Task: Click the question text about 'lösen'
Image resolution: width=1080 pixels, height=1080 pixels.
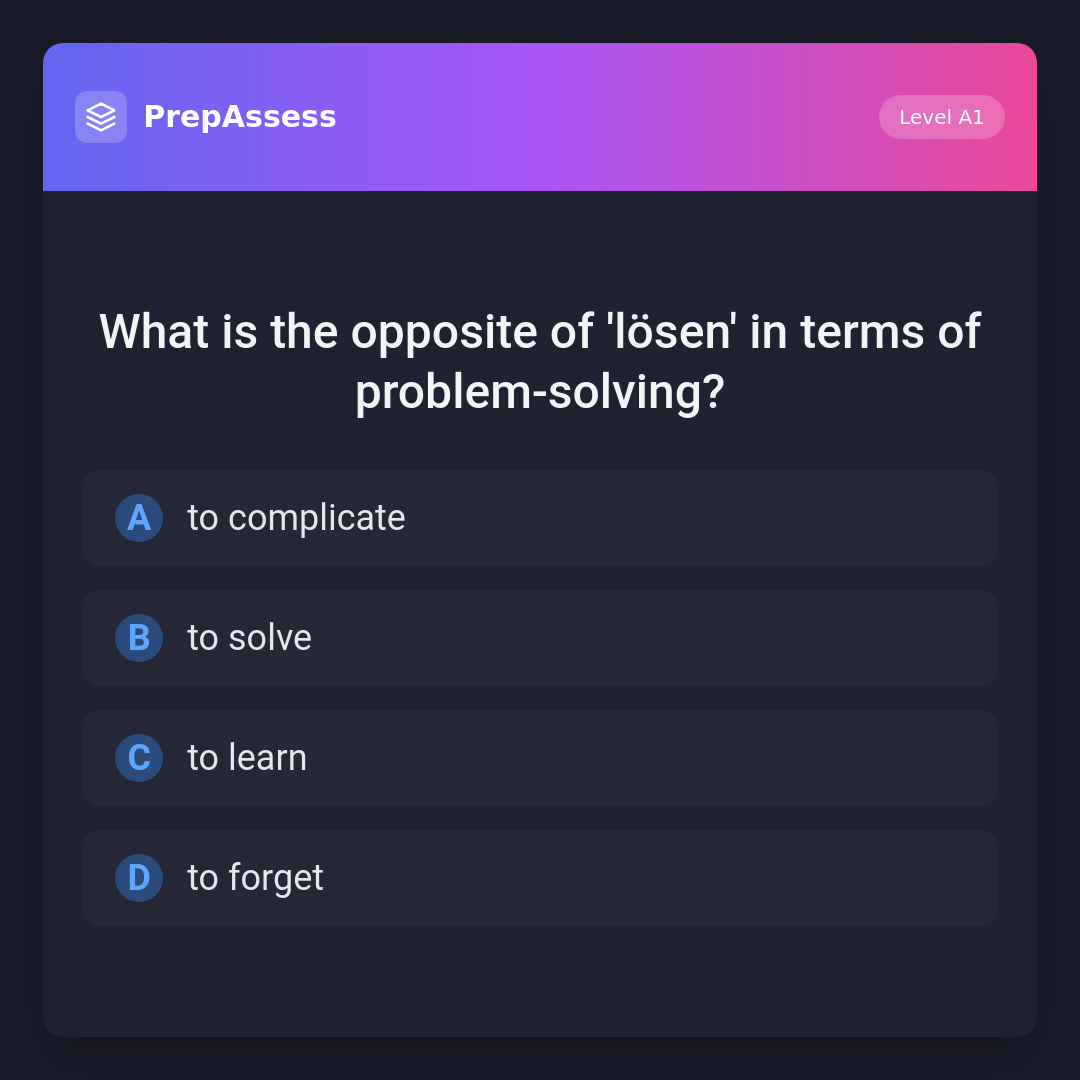Action: pyautogui.click(x=540, y=361)
